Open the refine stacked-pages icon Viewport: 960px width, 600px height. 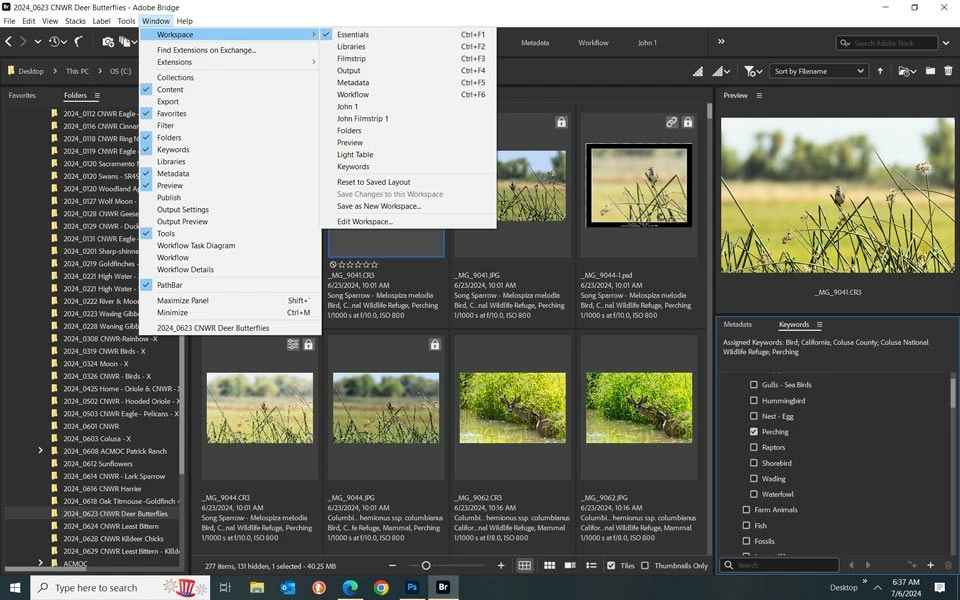click(x=126, y=42)
